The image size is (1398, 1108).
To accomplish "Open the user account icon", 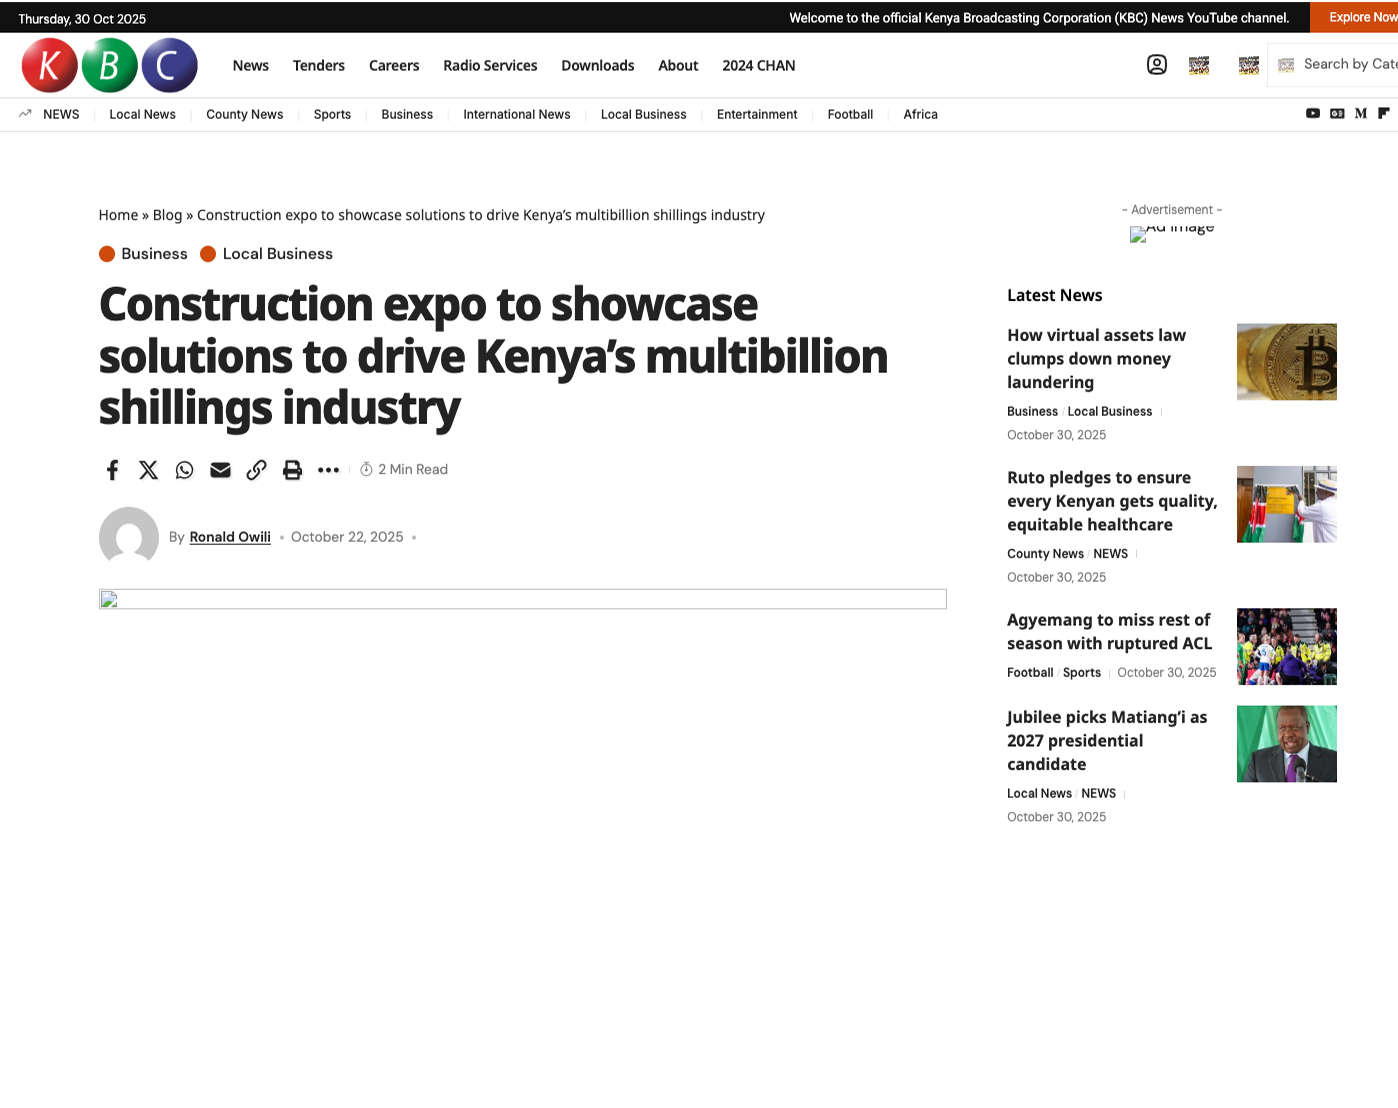I will pos(1156,65).
